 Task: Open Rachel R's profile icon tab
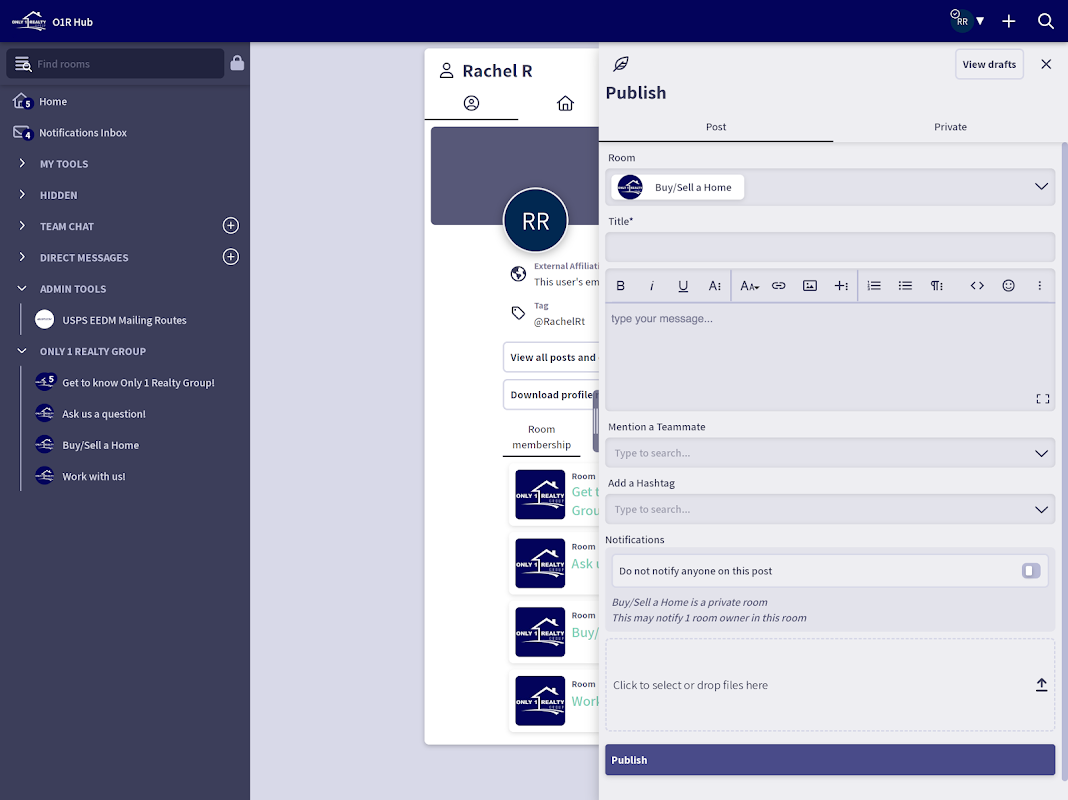tap(471, 103)
